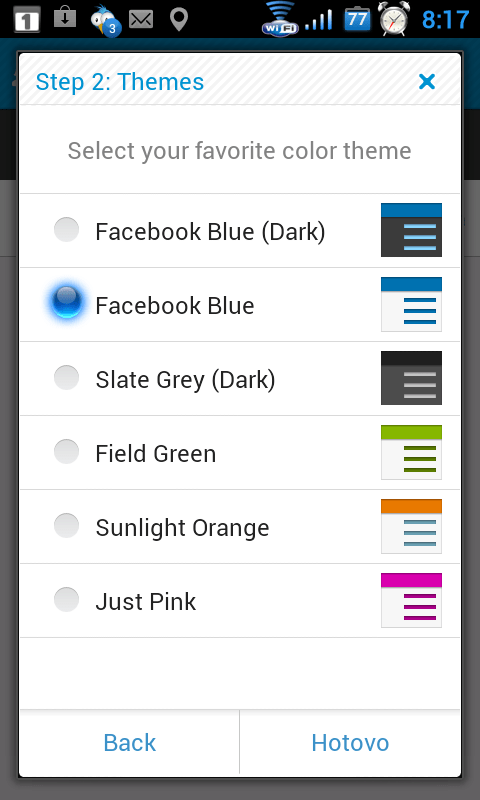Select the Facebook Blue (Dark) radio button
Screen dimensions: 480x800
66,230
